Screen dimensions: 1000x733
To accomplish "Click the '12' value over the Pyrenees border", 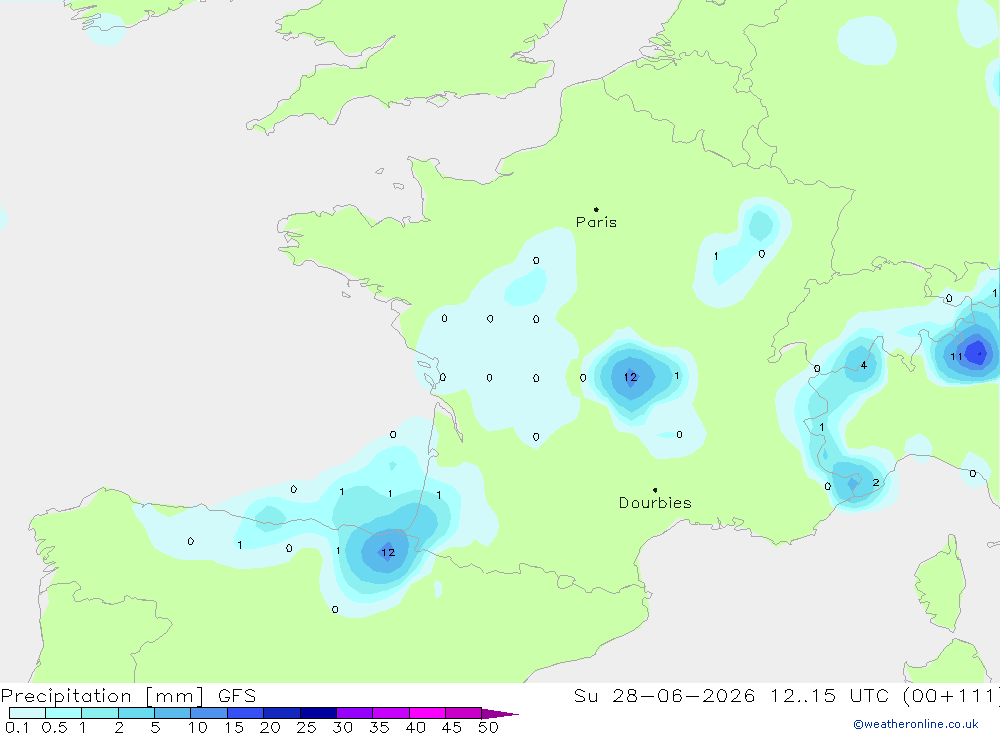I will coord(388,552).
